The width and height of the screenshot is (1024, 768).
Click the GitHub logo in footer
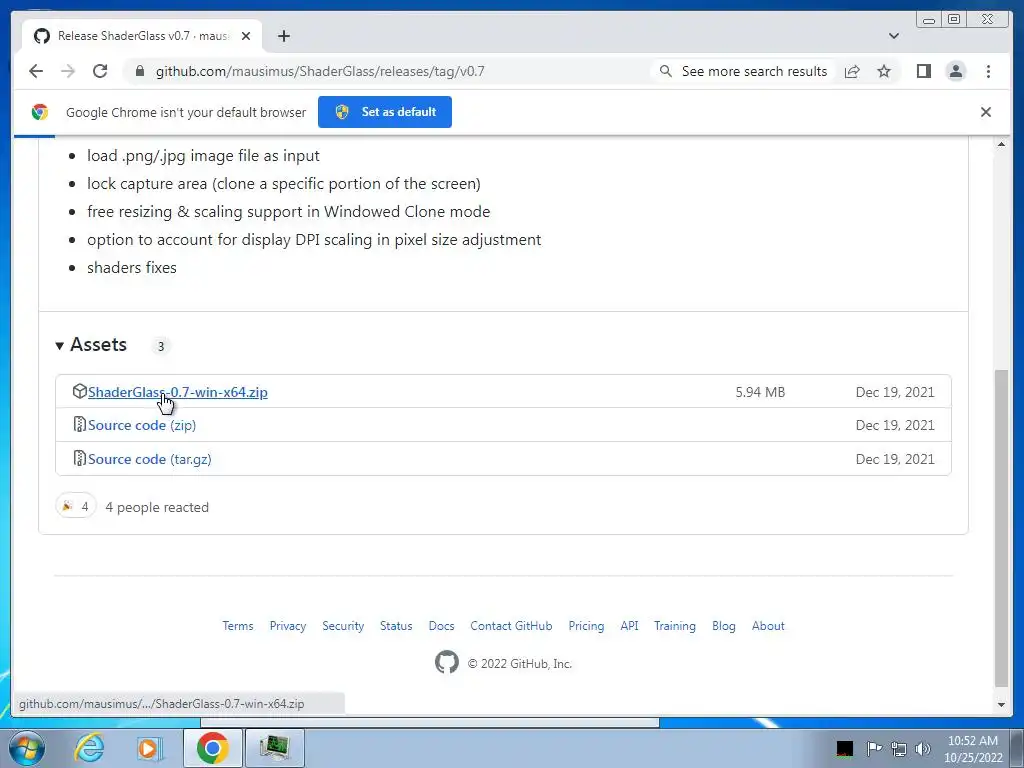pyautogui.click(x=447, y=662)
